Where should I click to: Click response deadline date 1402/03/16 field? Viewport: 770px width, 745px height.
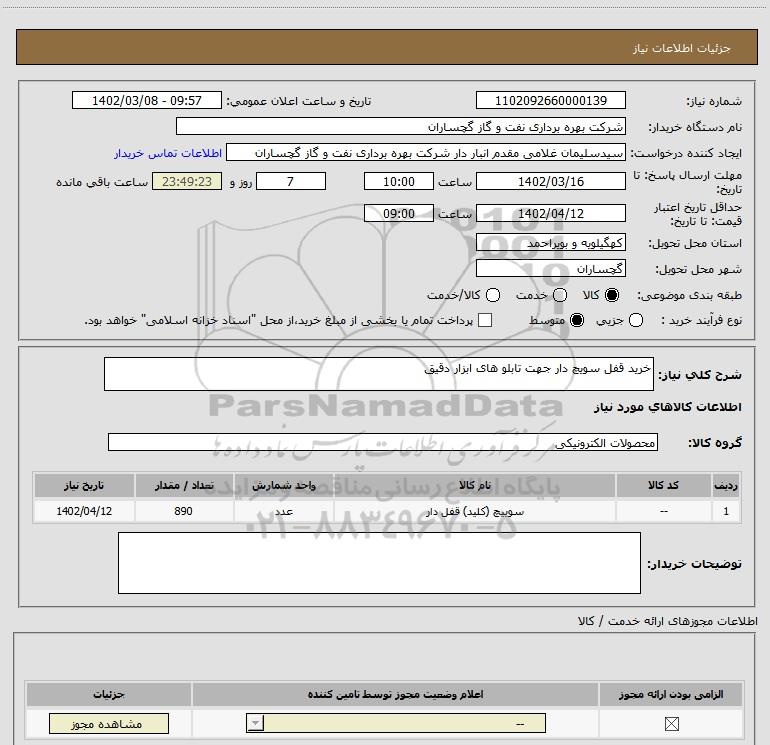click(550, 181)
